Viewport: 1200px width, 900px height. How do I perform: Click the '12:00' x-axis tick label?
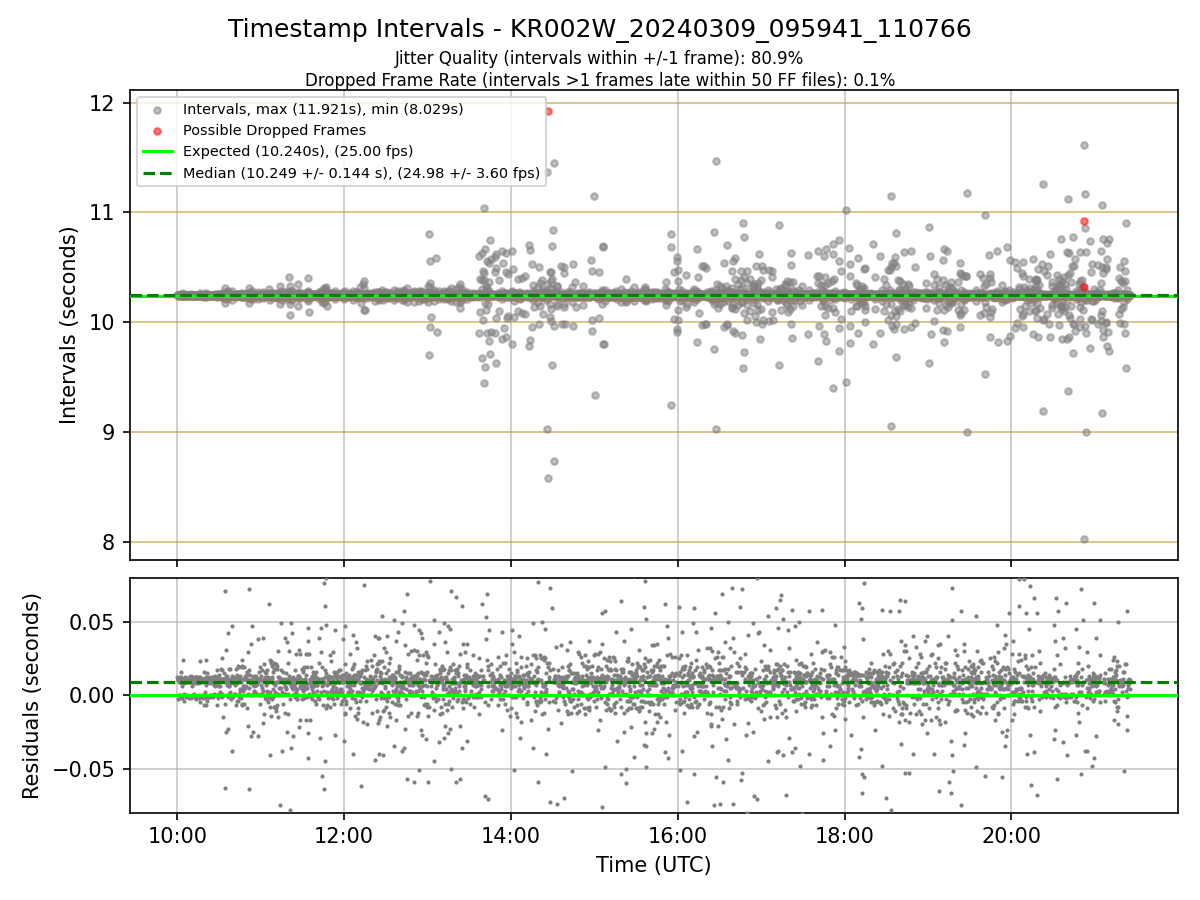coord(344,834)
